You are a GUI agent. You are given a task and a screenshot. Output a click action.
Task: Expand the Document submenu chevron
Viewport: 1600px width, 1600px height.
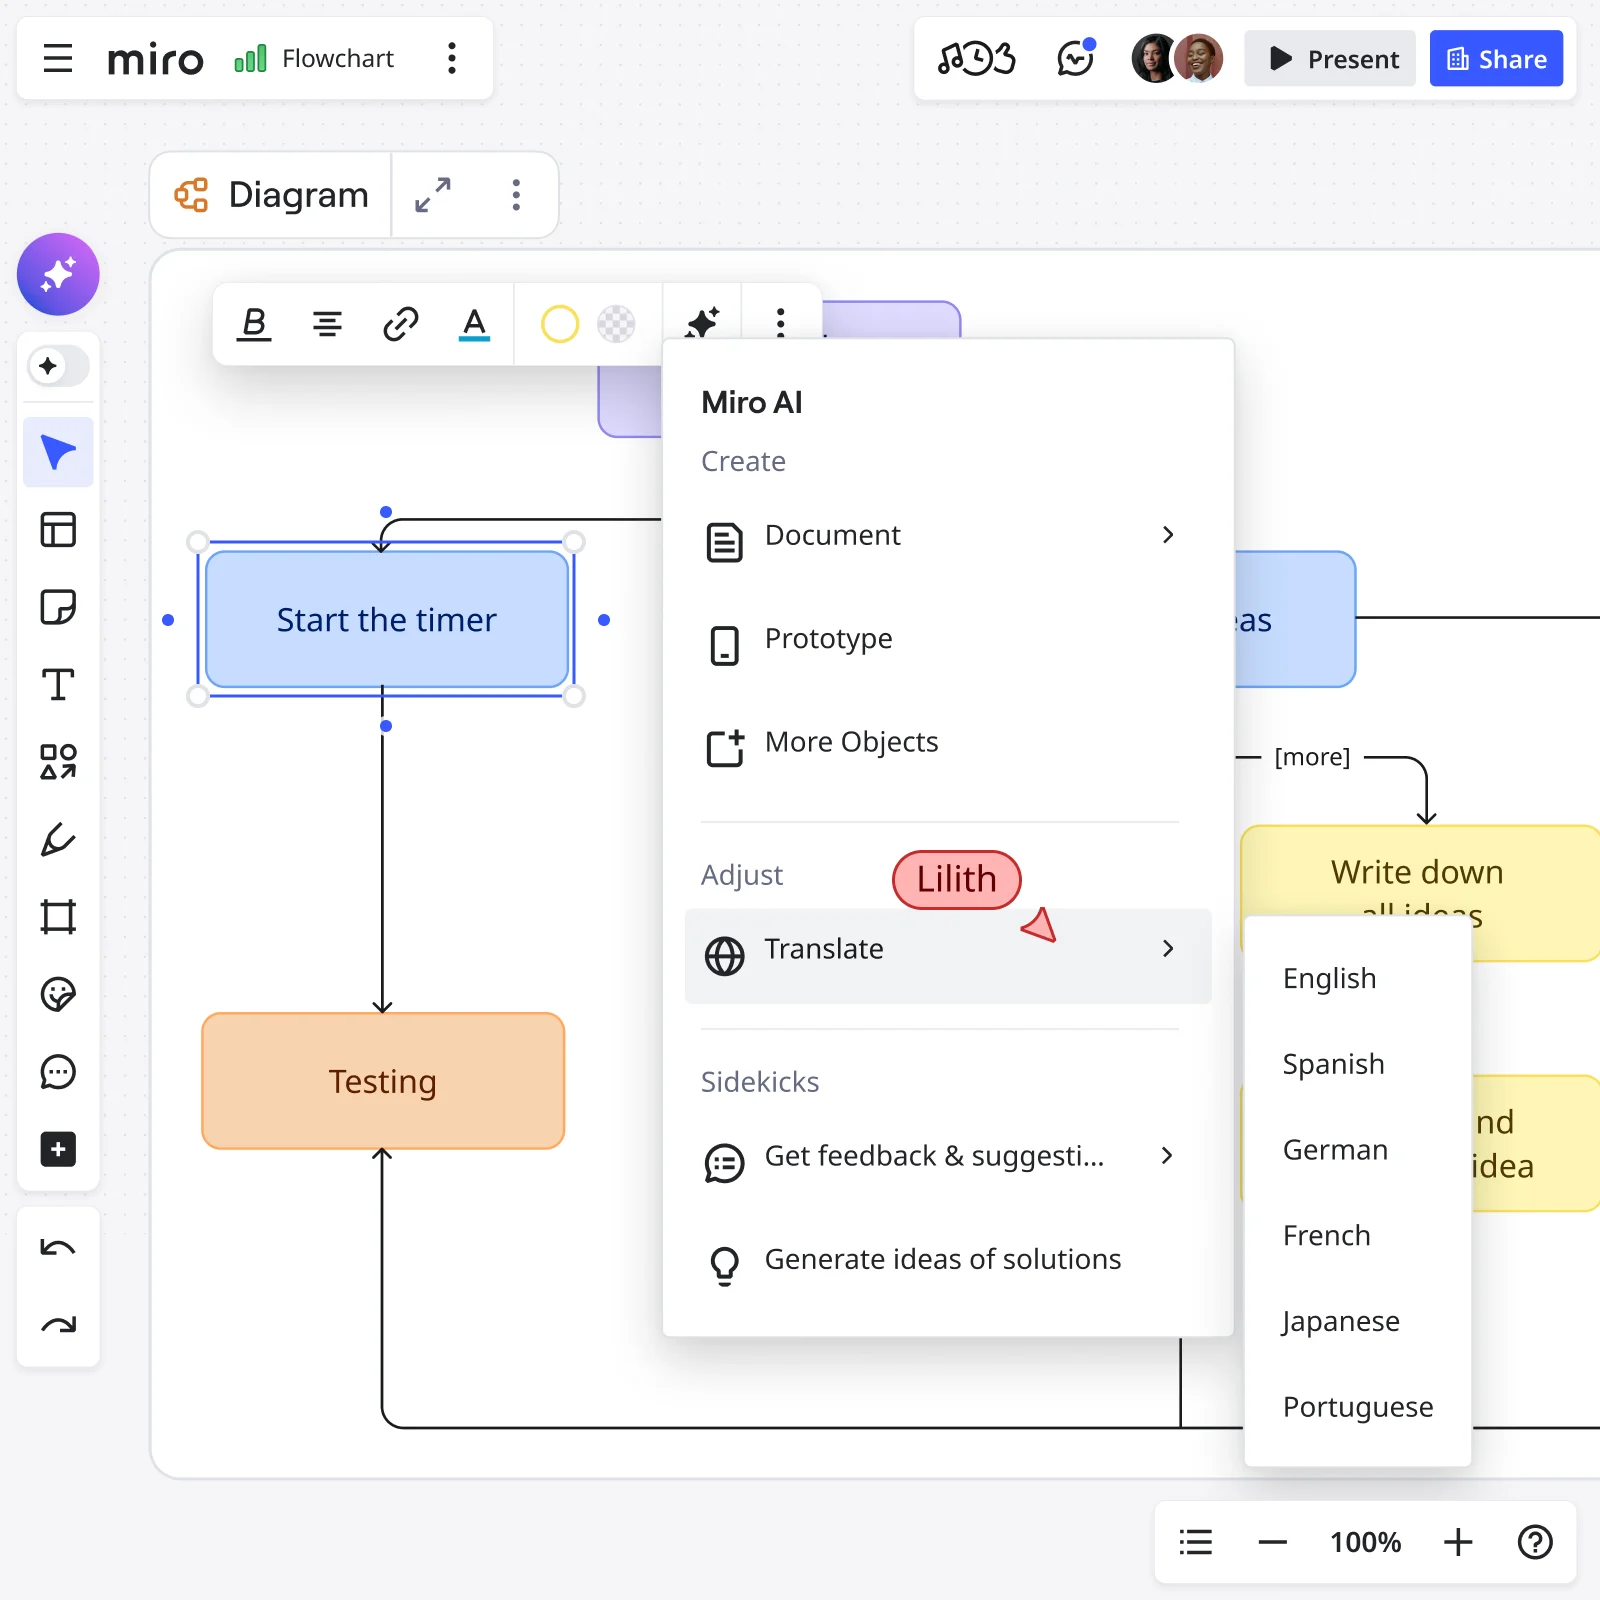[x=1168, y=536]
